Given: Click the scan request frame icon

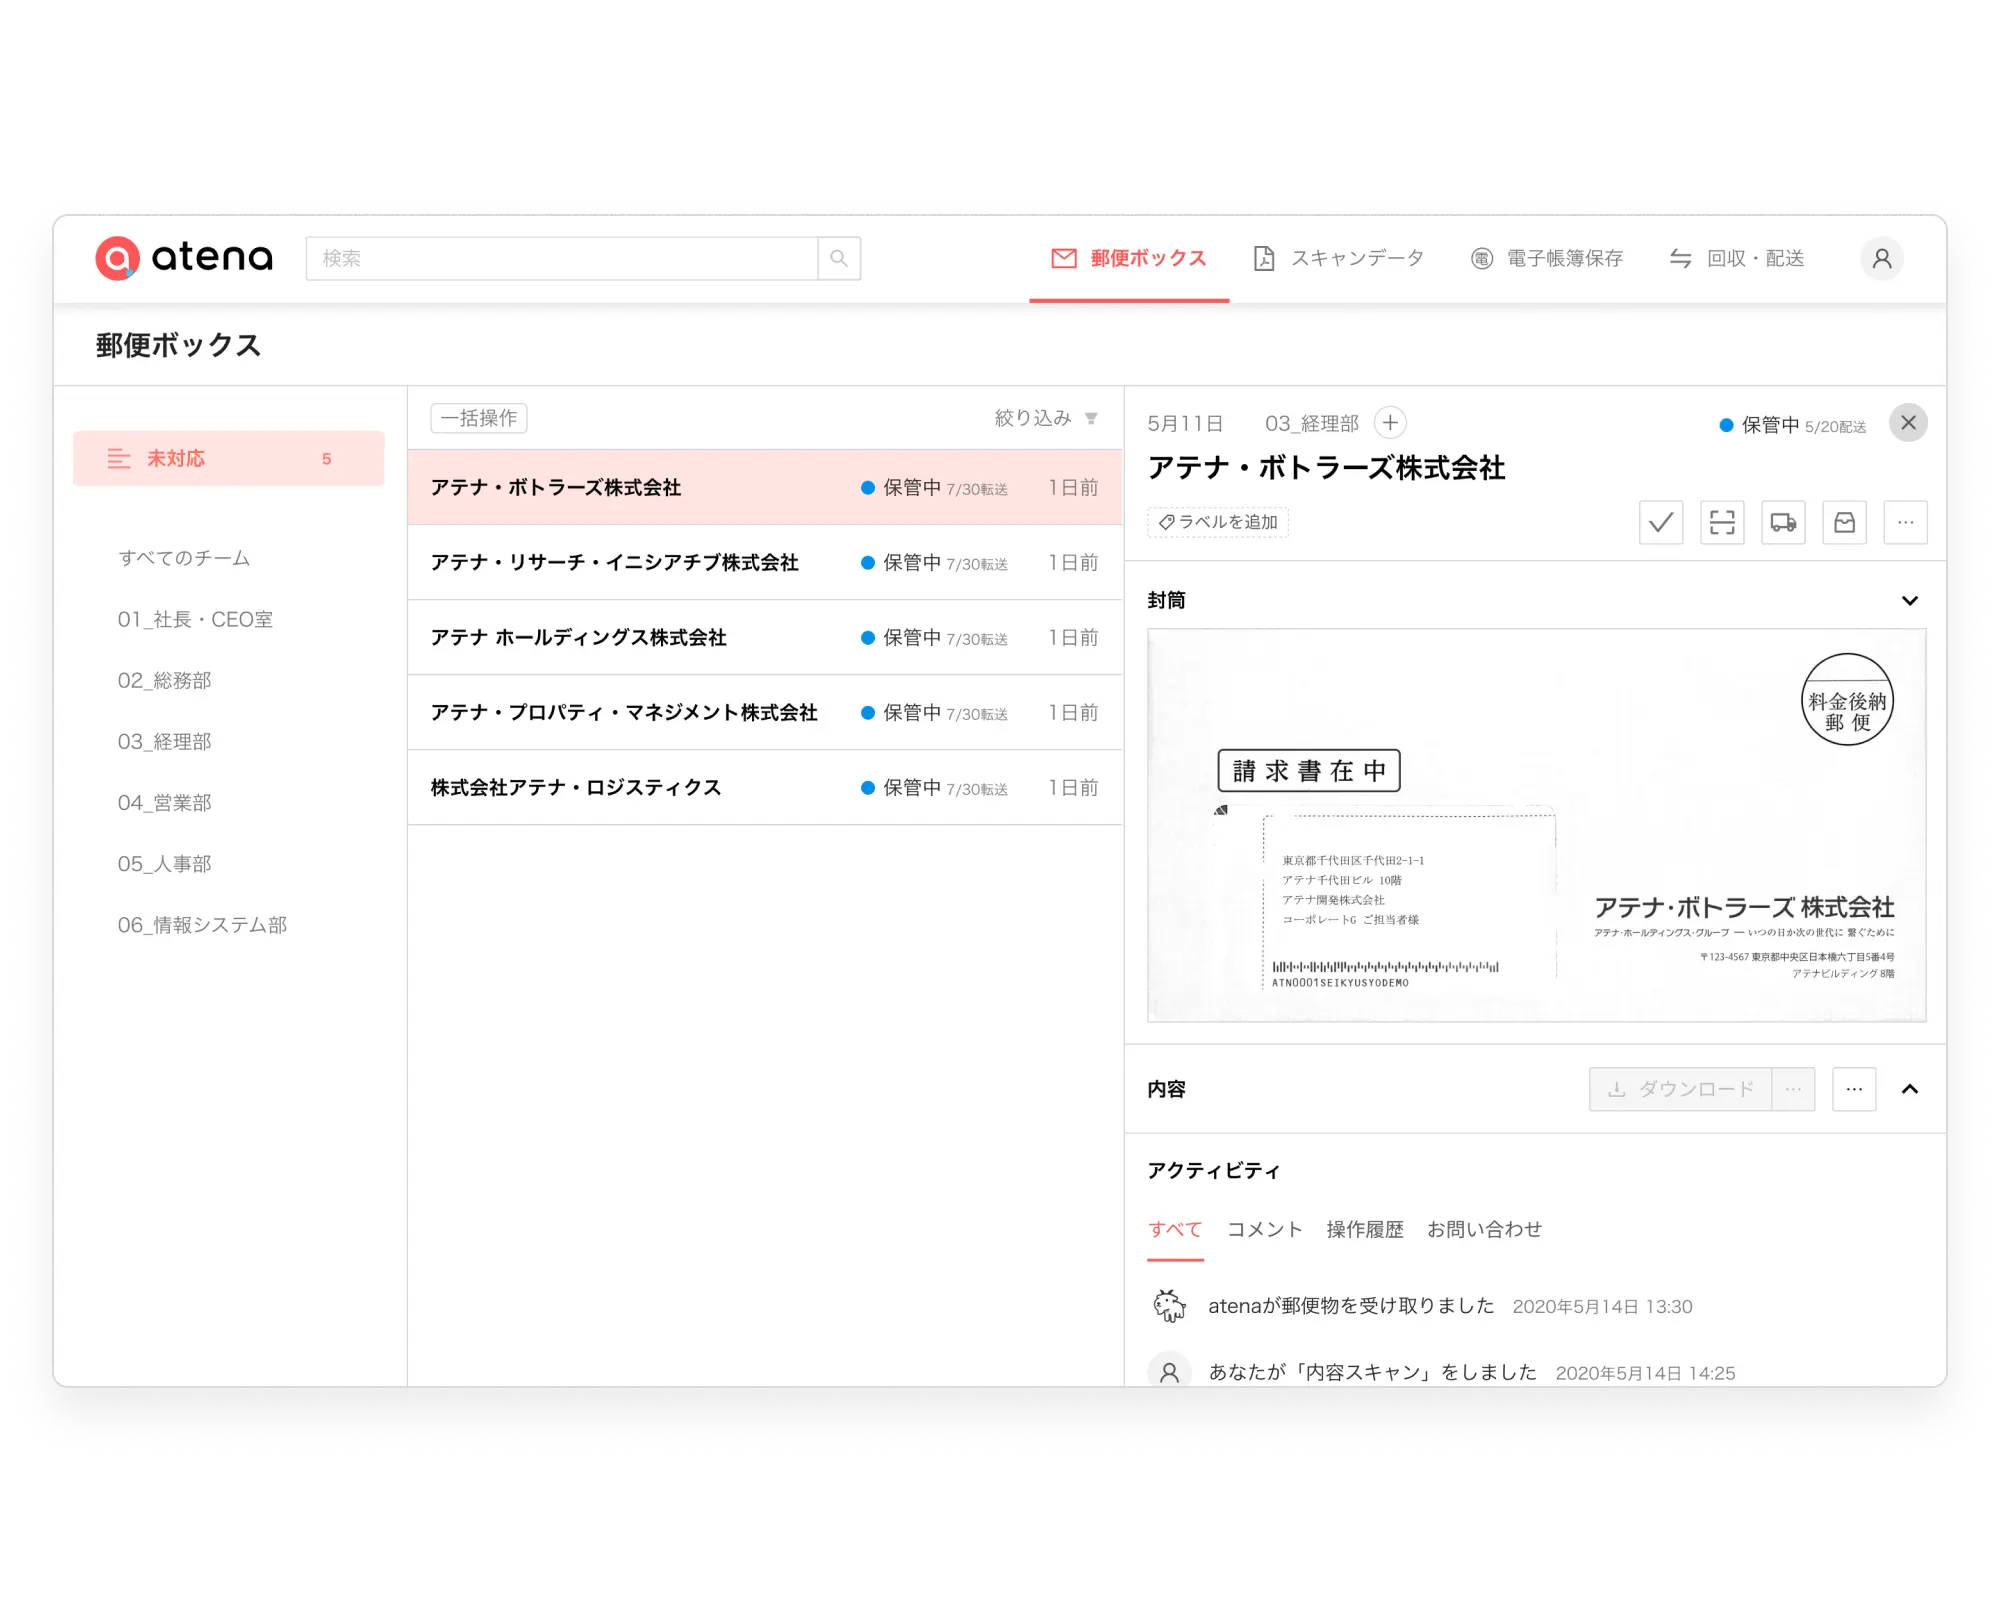Looking at the screenshot, I should coord(1722,522).
